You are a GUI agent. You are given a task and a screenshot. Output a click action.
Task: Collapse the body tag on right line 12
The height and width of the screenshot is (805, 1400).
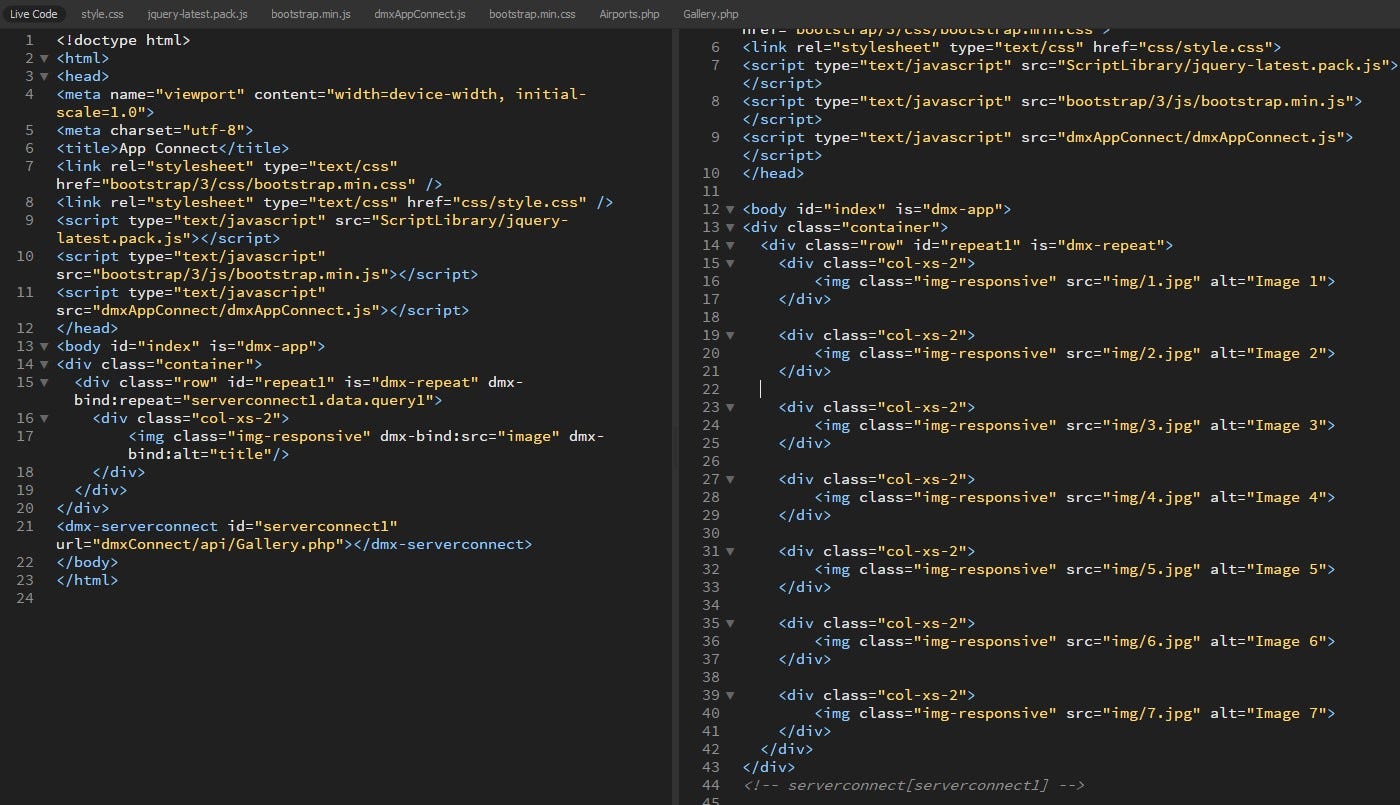coord(730,210)
